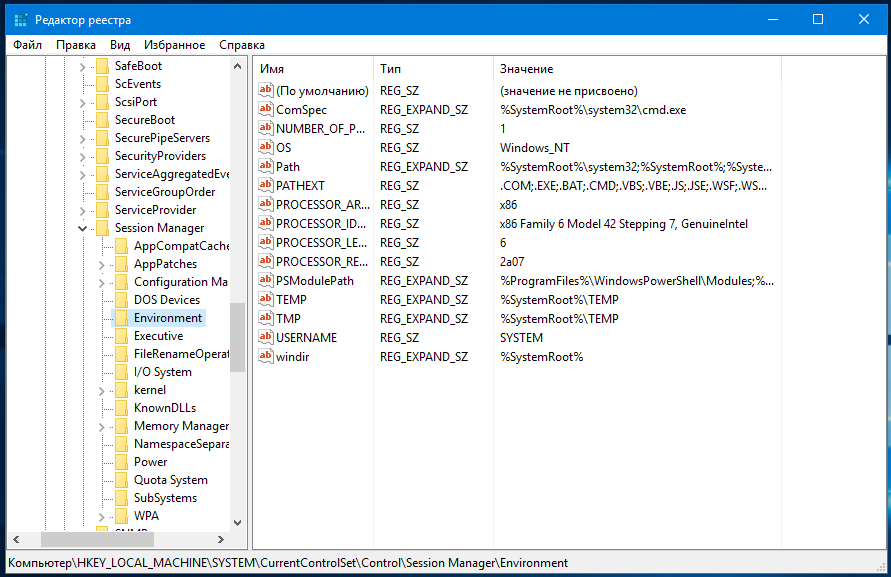Click the USERNAME value's icon

click(265, 338)
